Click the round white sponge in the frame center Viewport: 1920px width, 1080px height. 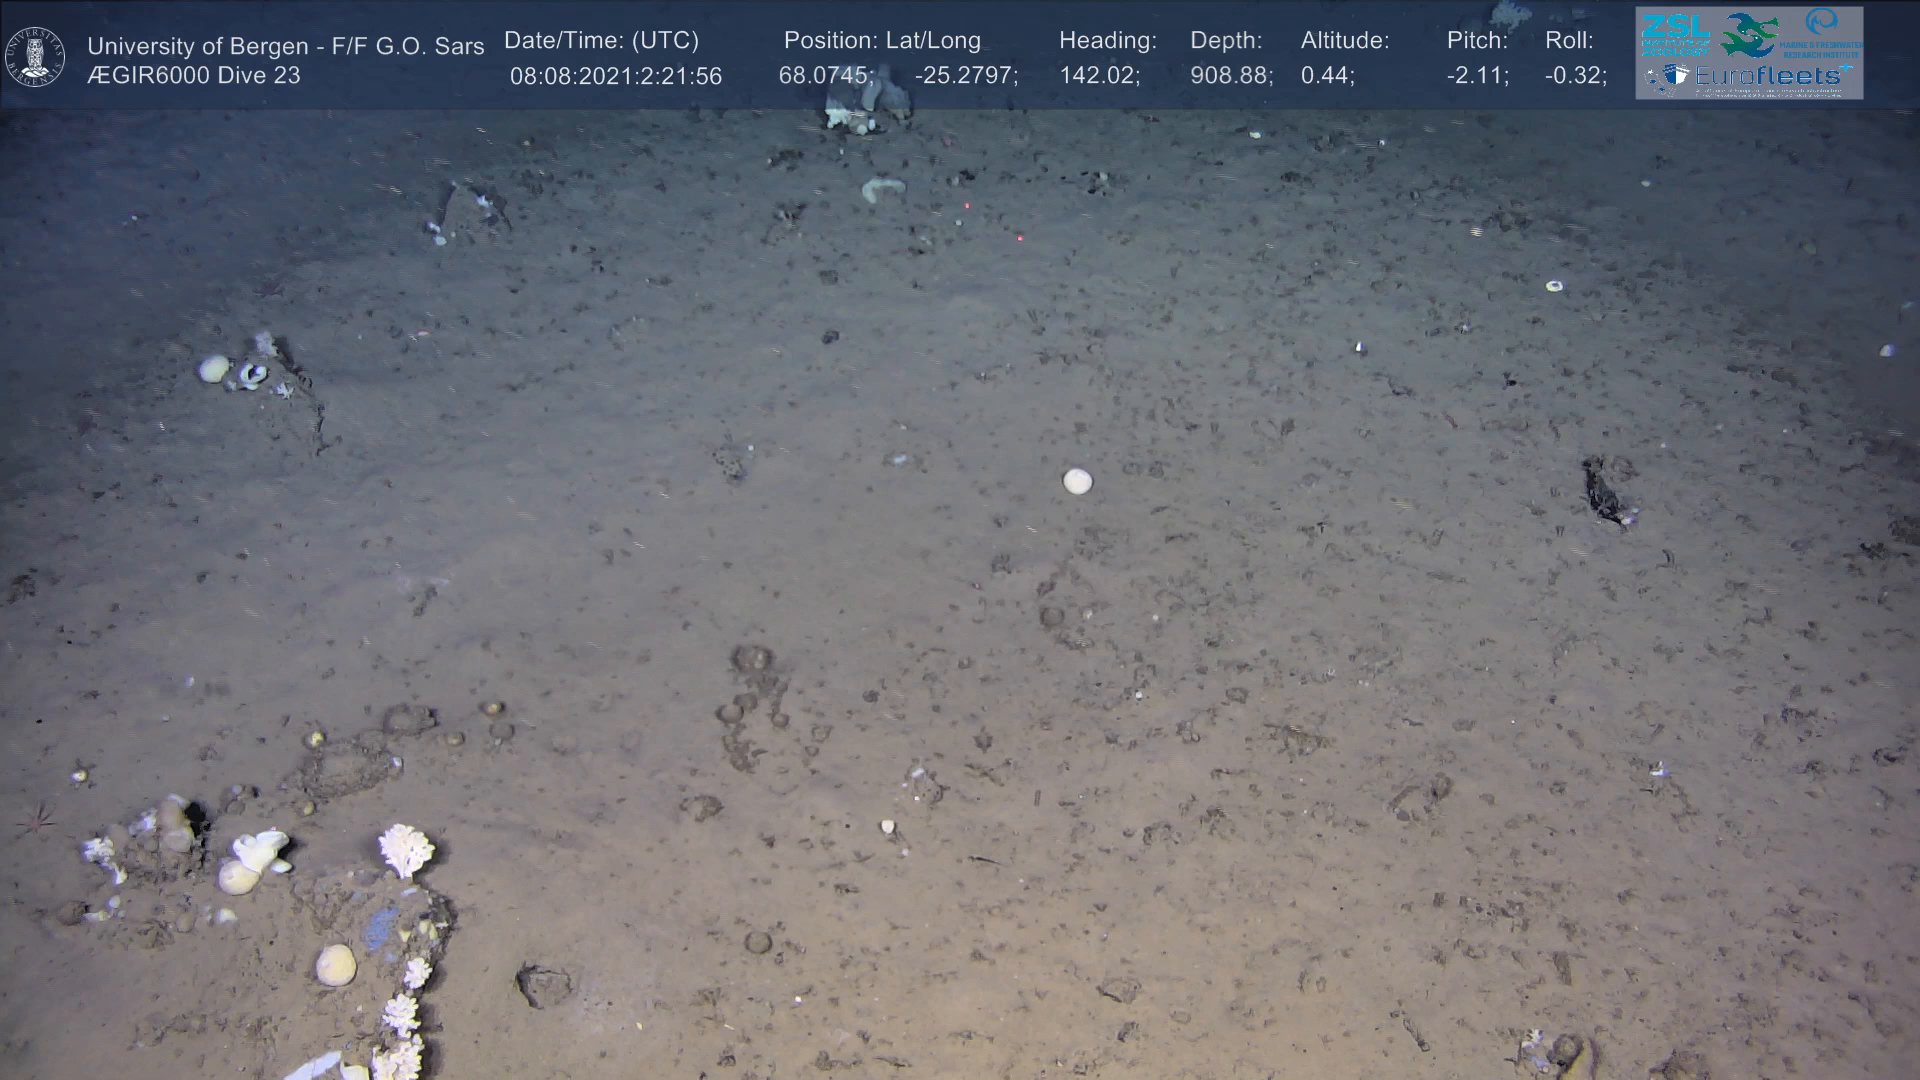pos(1077,481)
